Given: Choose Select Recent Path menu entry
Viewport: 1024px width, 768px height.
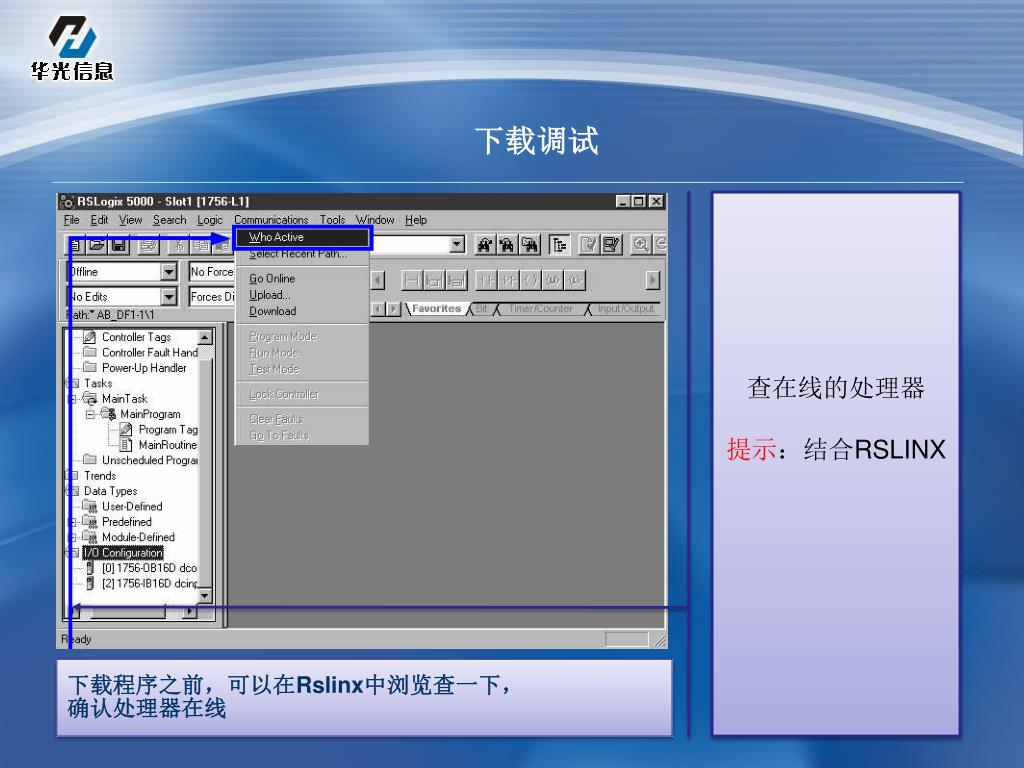Looking at the screenshot, I should pos(302,254).
